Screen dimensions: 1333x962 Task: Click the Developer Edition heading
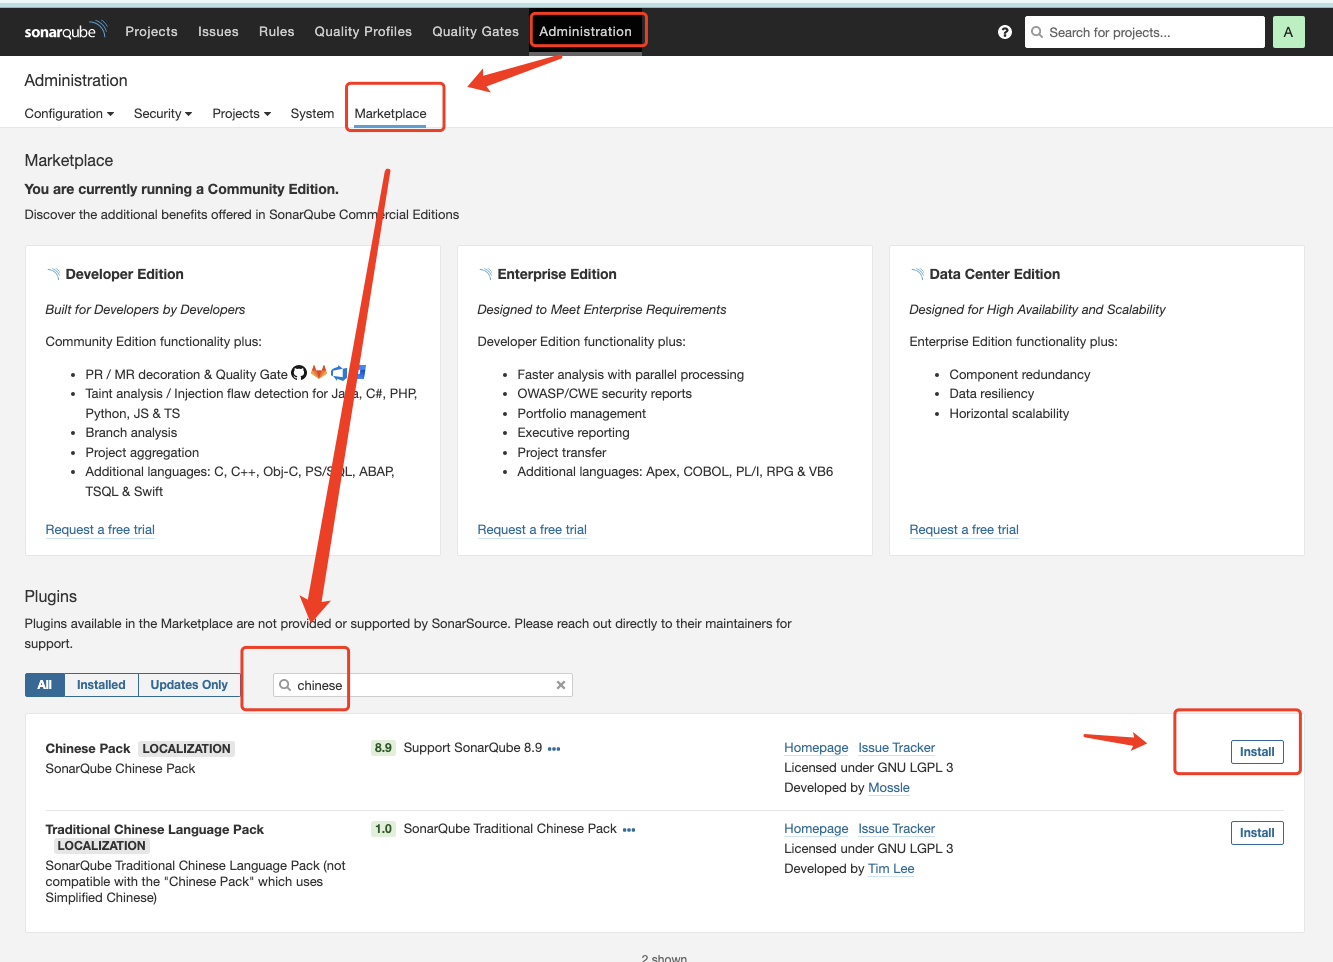click(124, 274)
